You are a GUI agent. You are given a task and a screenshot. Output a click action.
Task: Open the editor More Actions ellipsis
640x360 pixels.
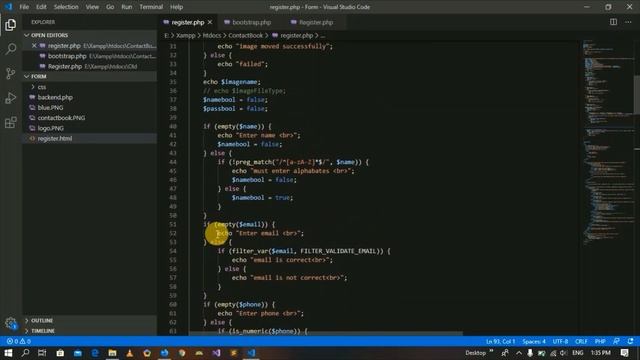point(628,22)
